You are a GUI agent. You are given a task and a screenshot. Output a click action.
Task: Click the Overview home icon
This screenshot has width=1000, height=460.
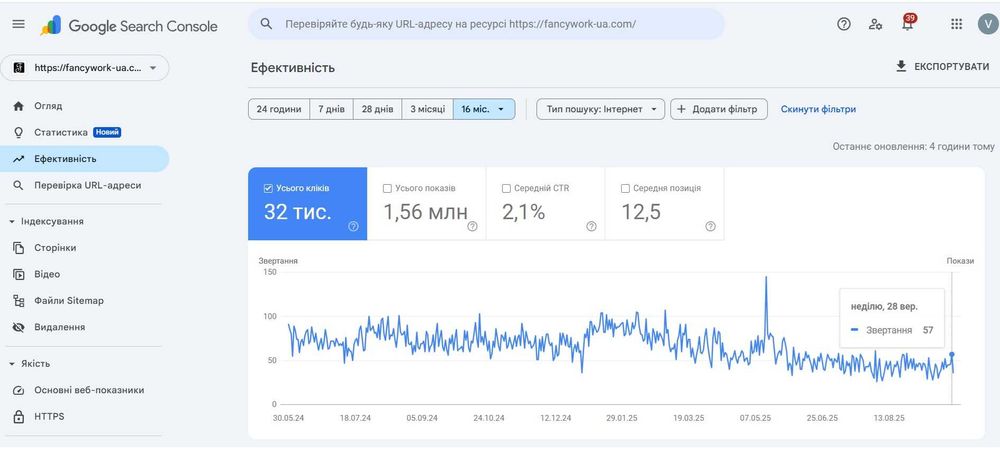(x=18, y=106)
